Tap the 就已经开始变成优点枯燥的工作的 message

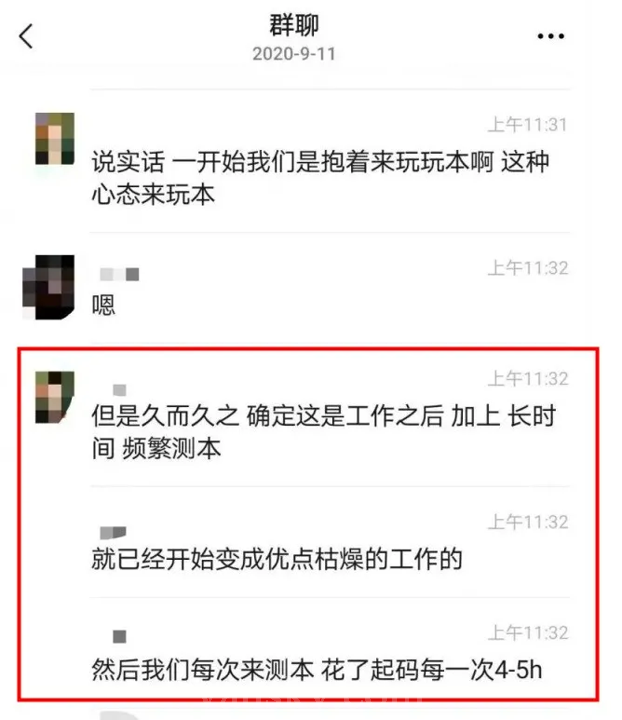click(x=277, y=559)
